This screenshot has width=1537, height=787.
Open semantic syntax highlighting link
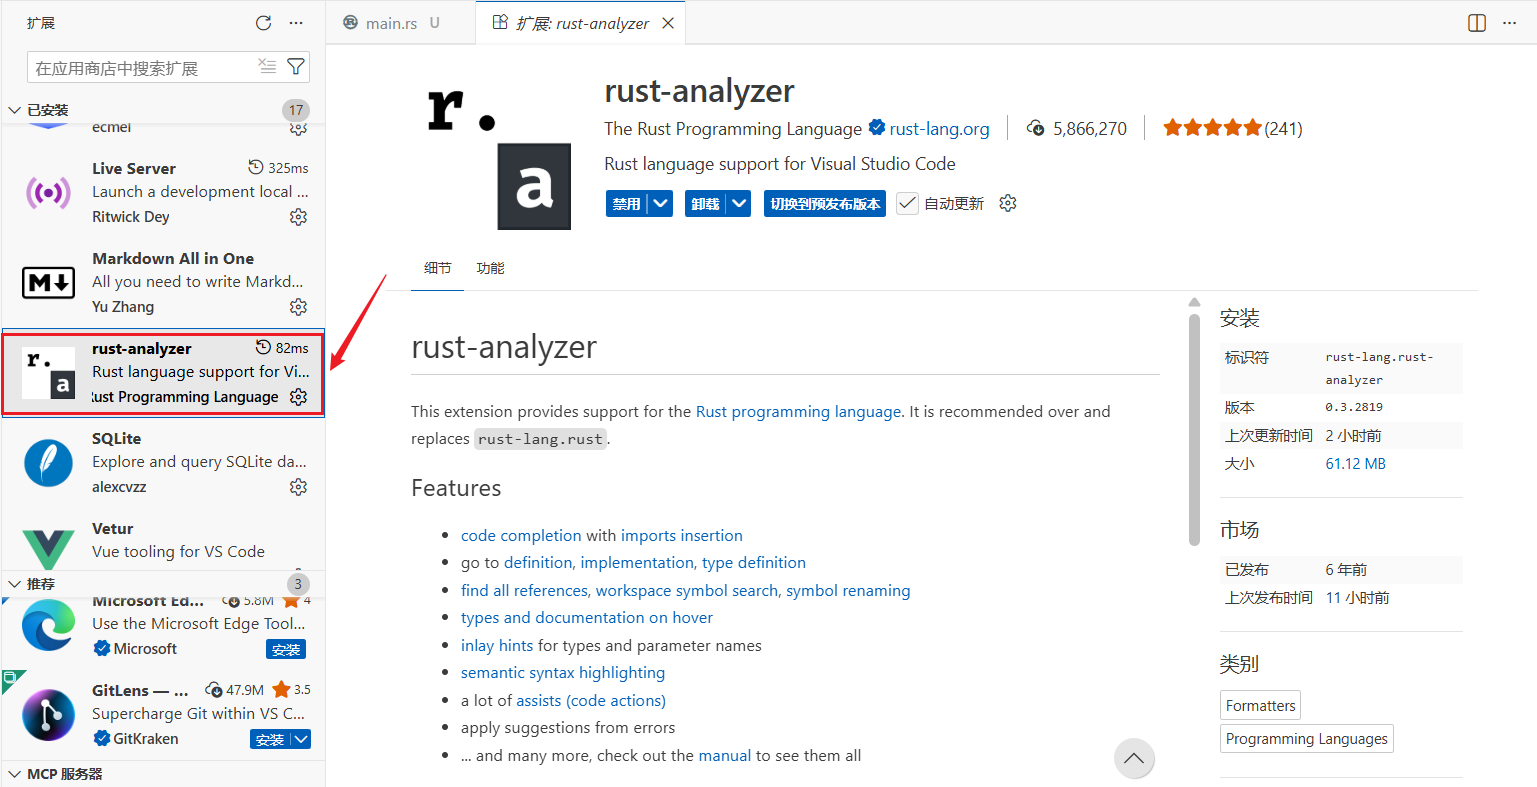[x=563, y=673]
